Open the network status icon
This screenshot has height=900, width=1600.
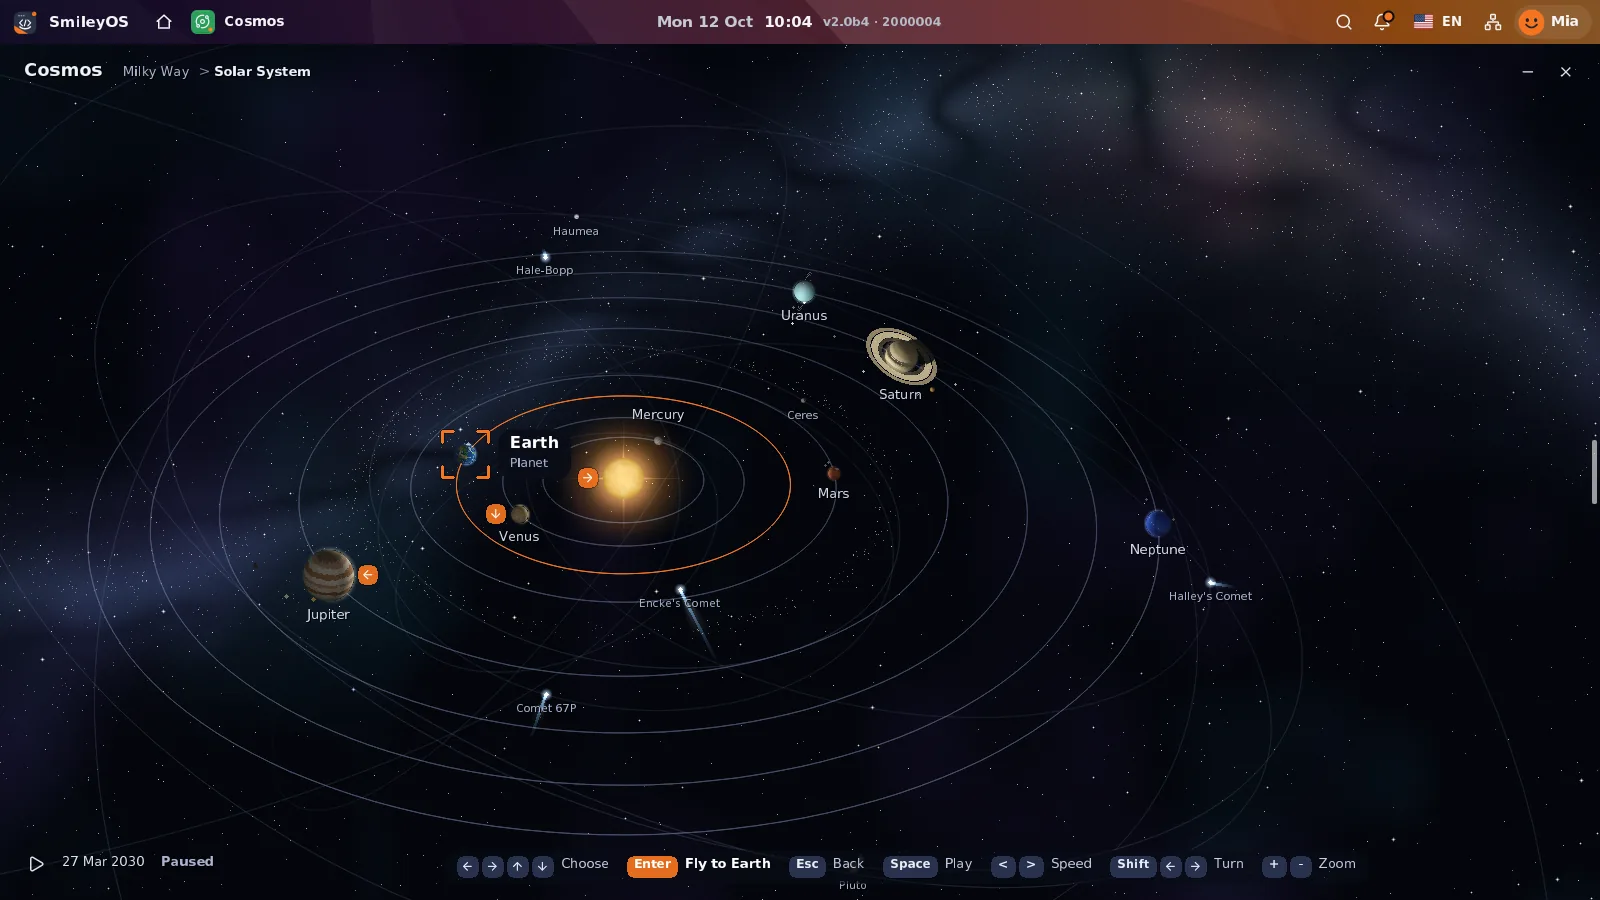(x=1493, y=21)
